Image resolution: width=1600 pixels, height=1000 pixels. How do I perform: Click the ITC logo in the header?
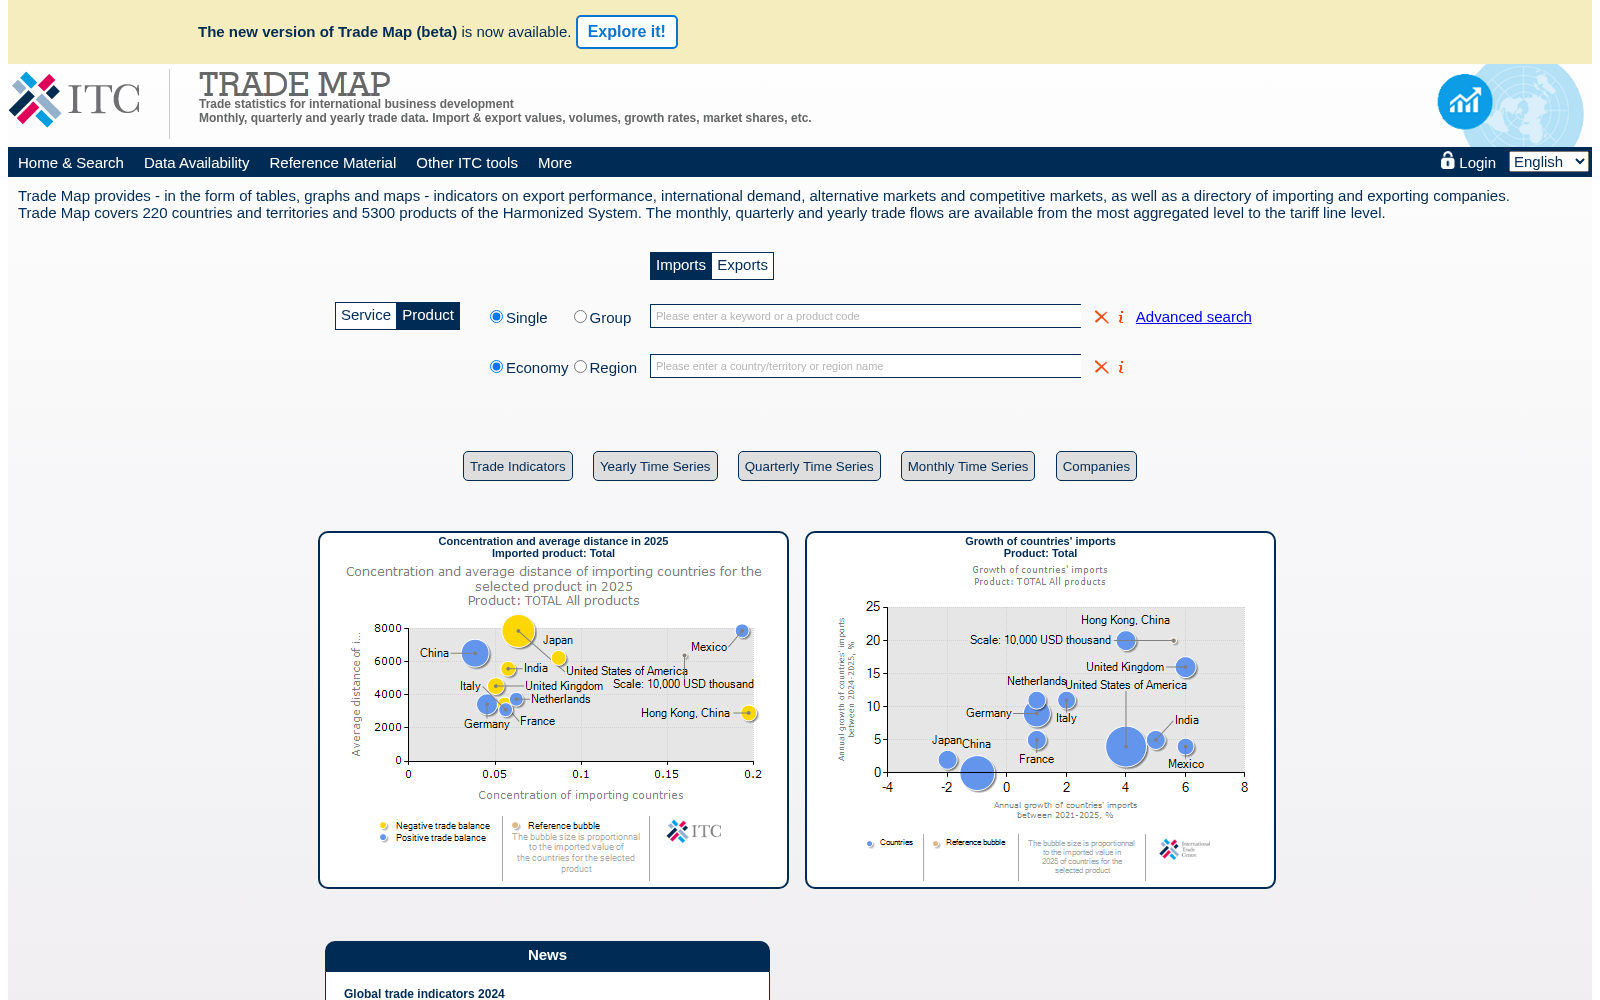(75, 99)
